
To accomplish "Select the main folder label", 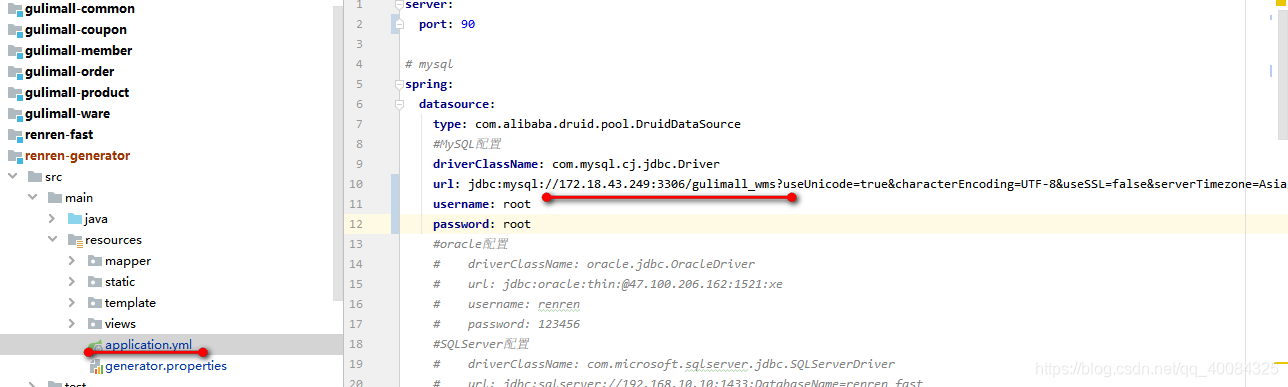I will [79, 198].
